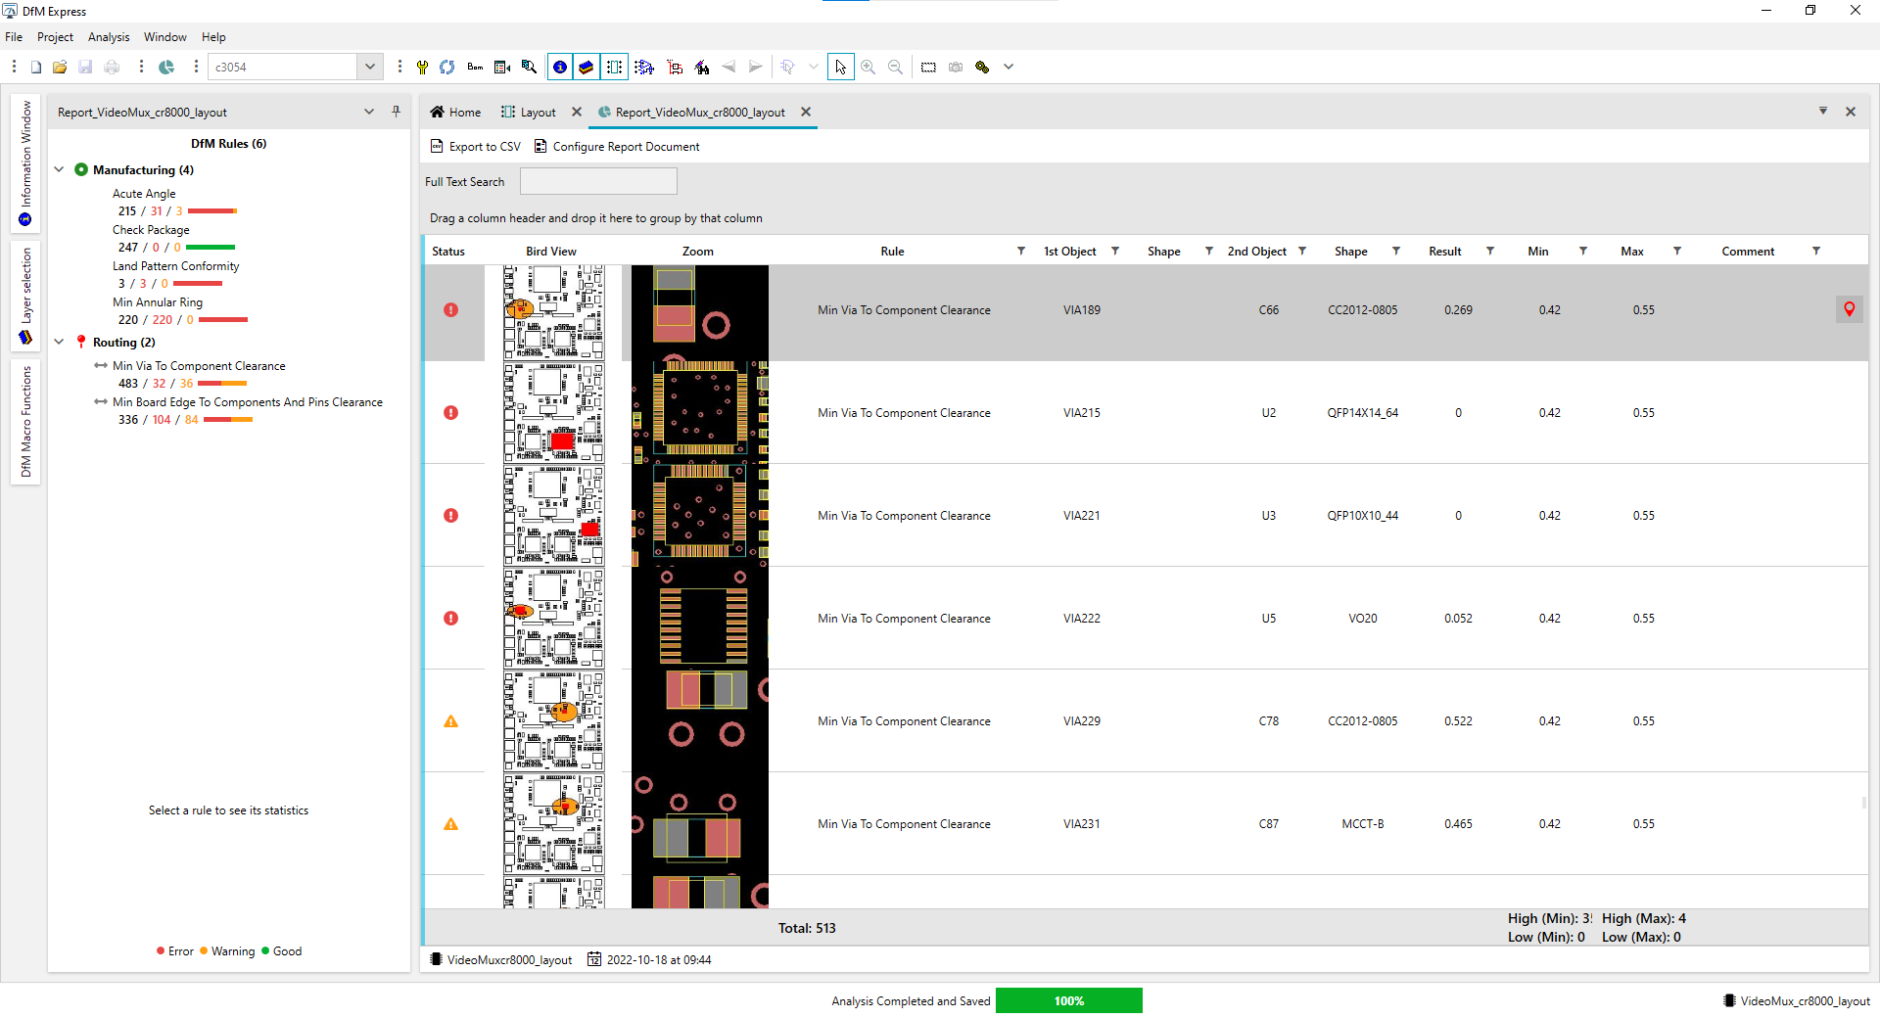Click the camera capture icon in the toolbar
The height and width of the screenshot is (1018, 1880).
point(956,67)
